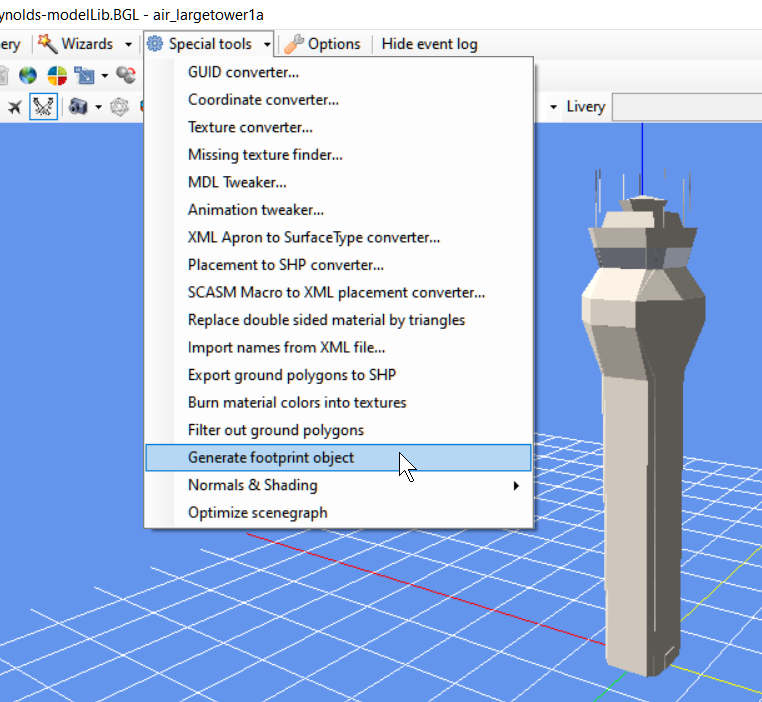Image resolution: width=762 pixels, height=702 pixels.
Task: Open the camera icon dropdown arrow
Action: pos(98,107)
